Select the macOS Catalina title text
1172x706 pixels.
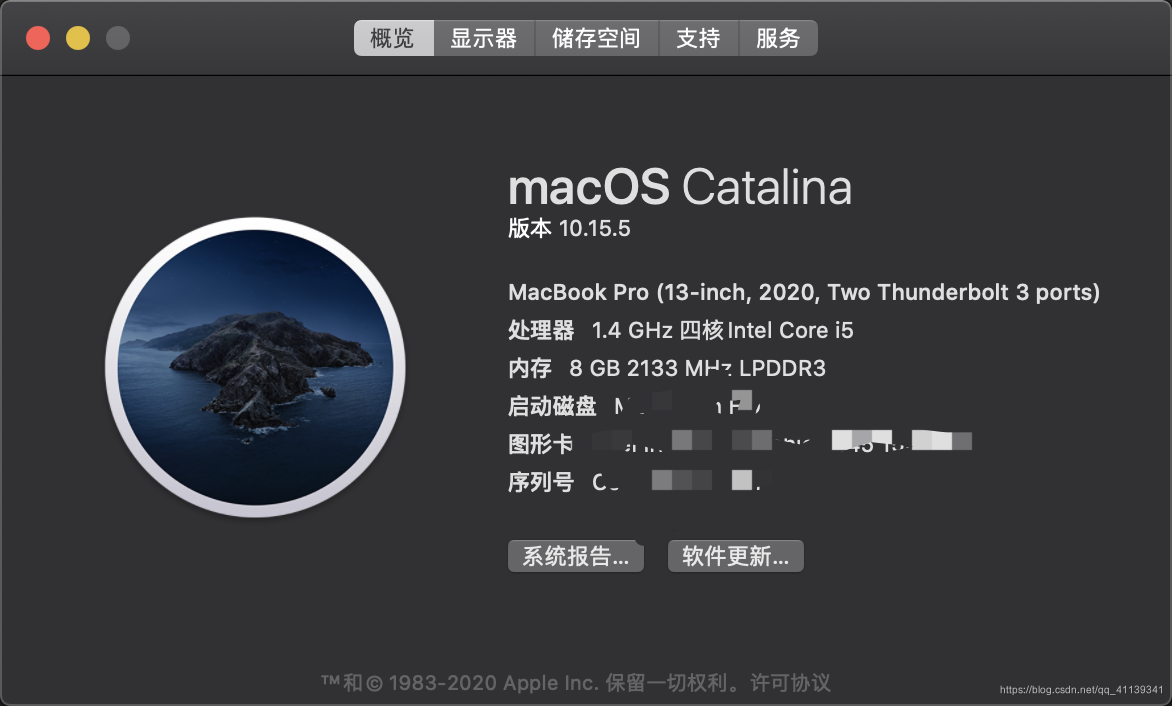pyautogui.click(x=679, y=187)
